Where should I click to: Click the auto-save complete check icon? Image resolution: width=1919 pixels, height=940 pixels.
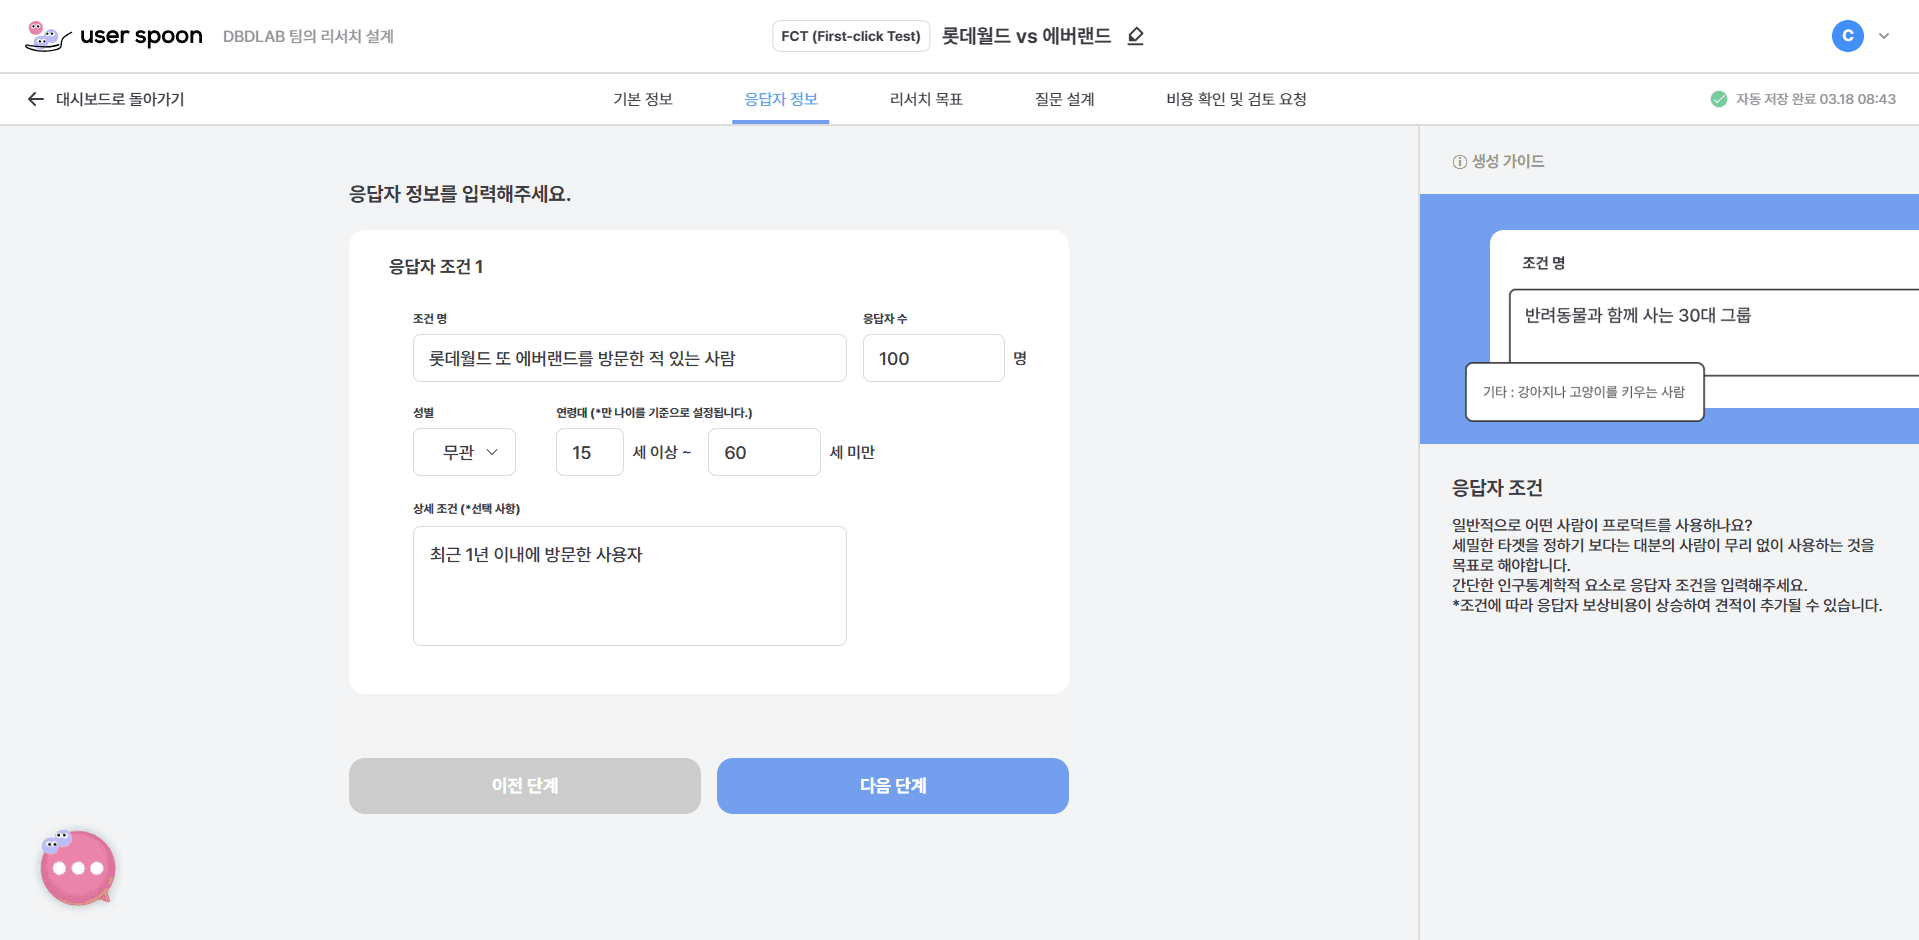[1719, 99]
